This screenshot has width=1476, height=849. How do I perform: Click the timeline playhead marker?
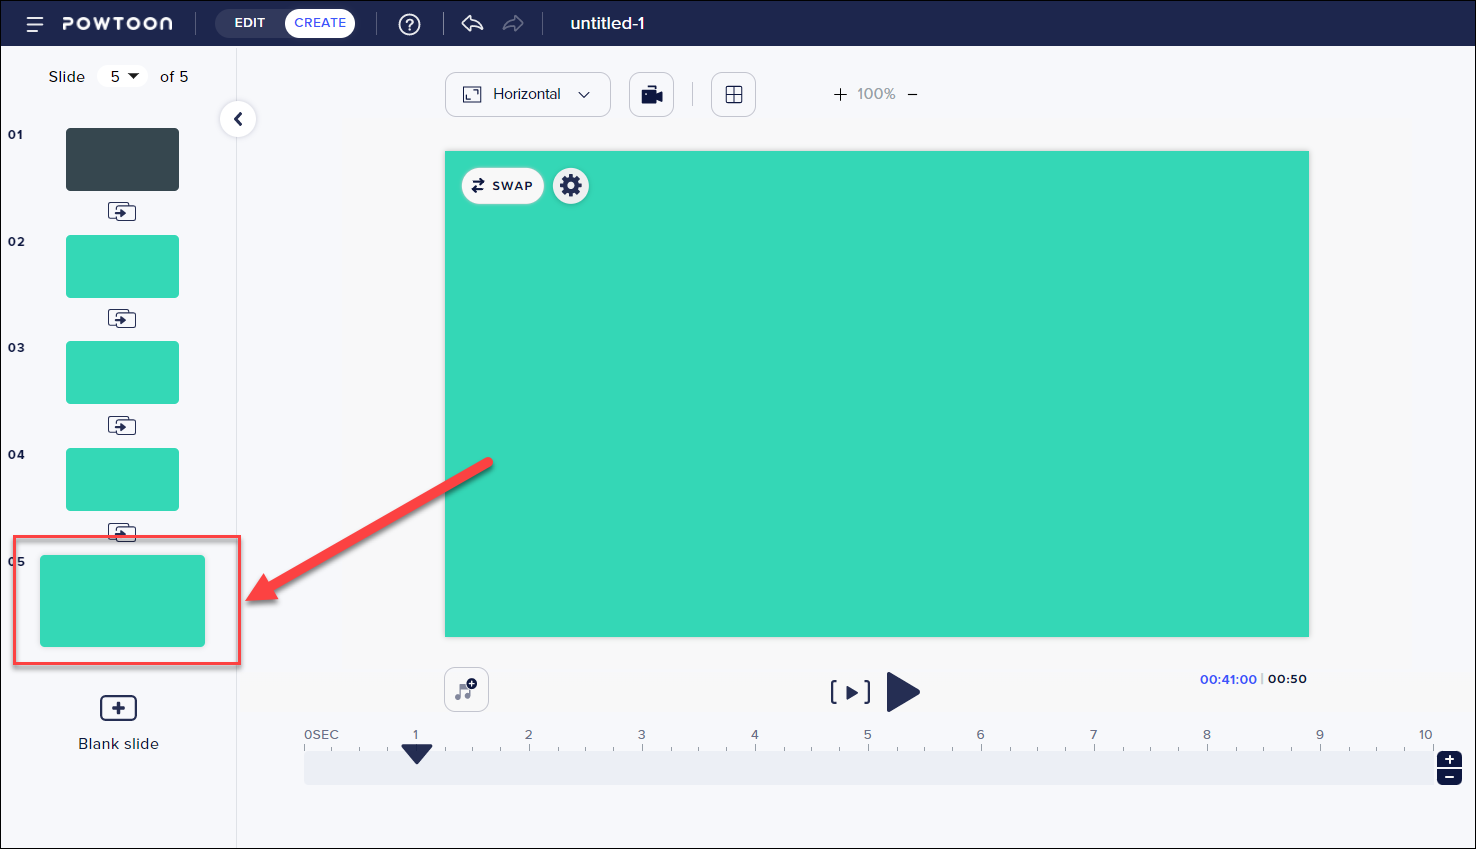[416, 754]
